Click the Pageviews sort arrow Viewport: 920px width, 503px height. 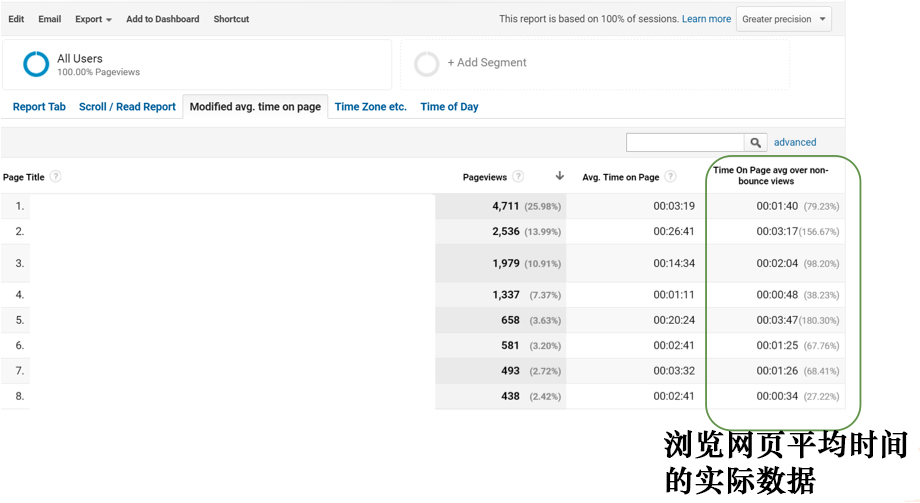click(560, 176)
